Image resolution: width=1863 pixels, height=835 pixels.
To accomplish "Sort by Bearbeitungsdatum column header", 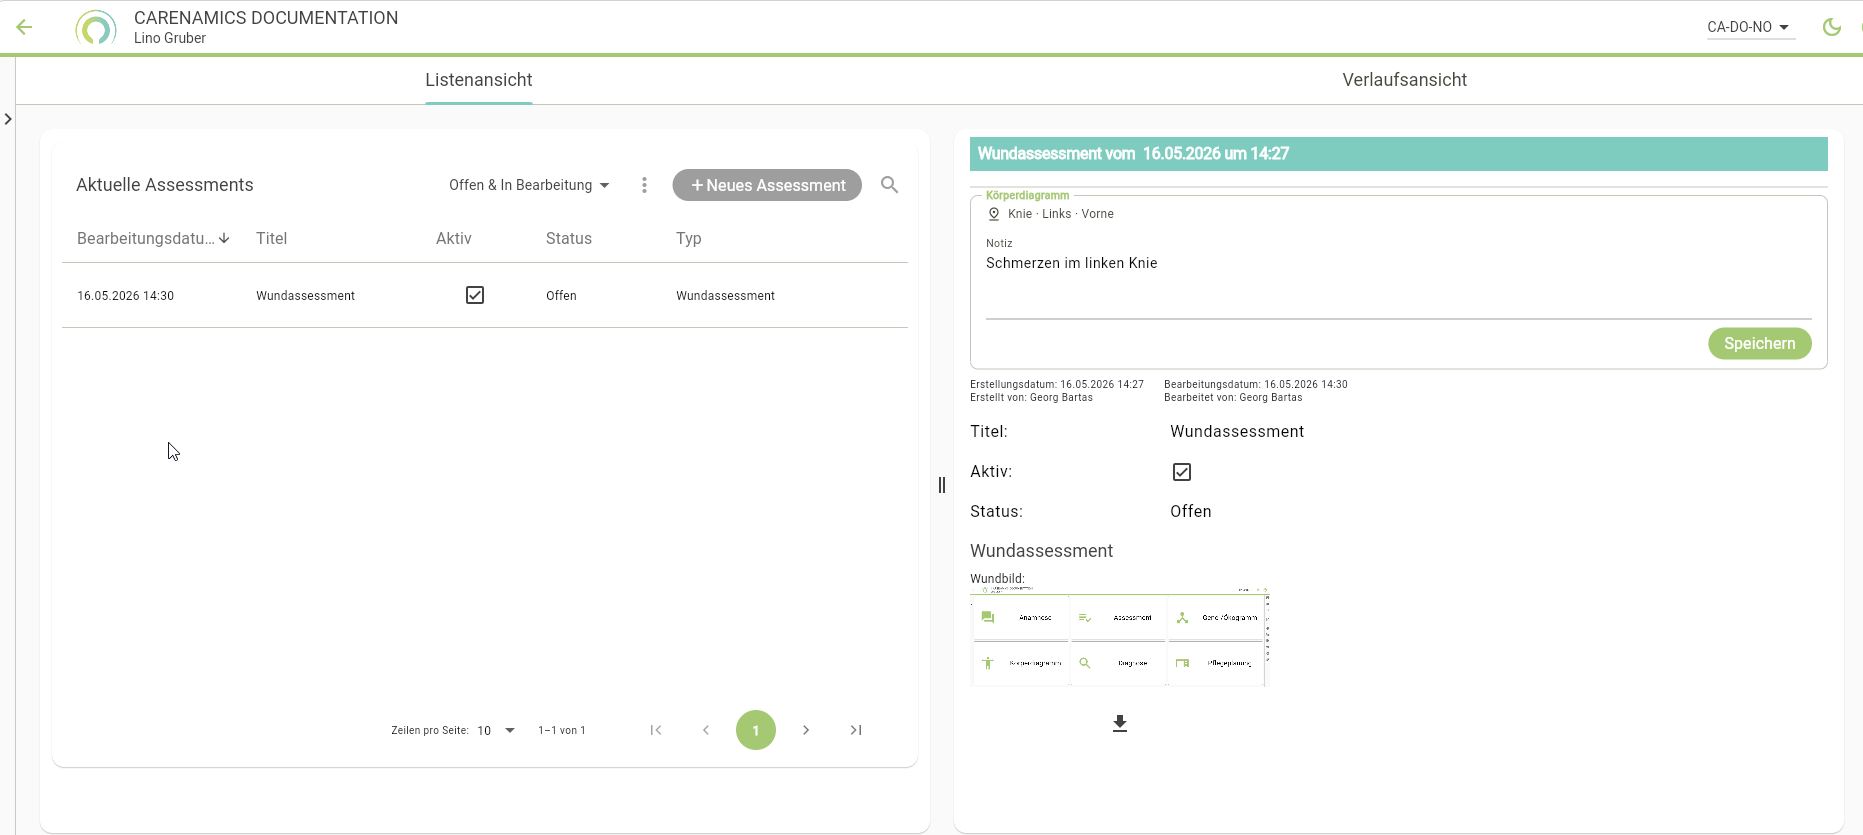I will click(x=145, y=238).
